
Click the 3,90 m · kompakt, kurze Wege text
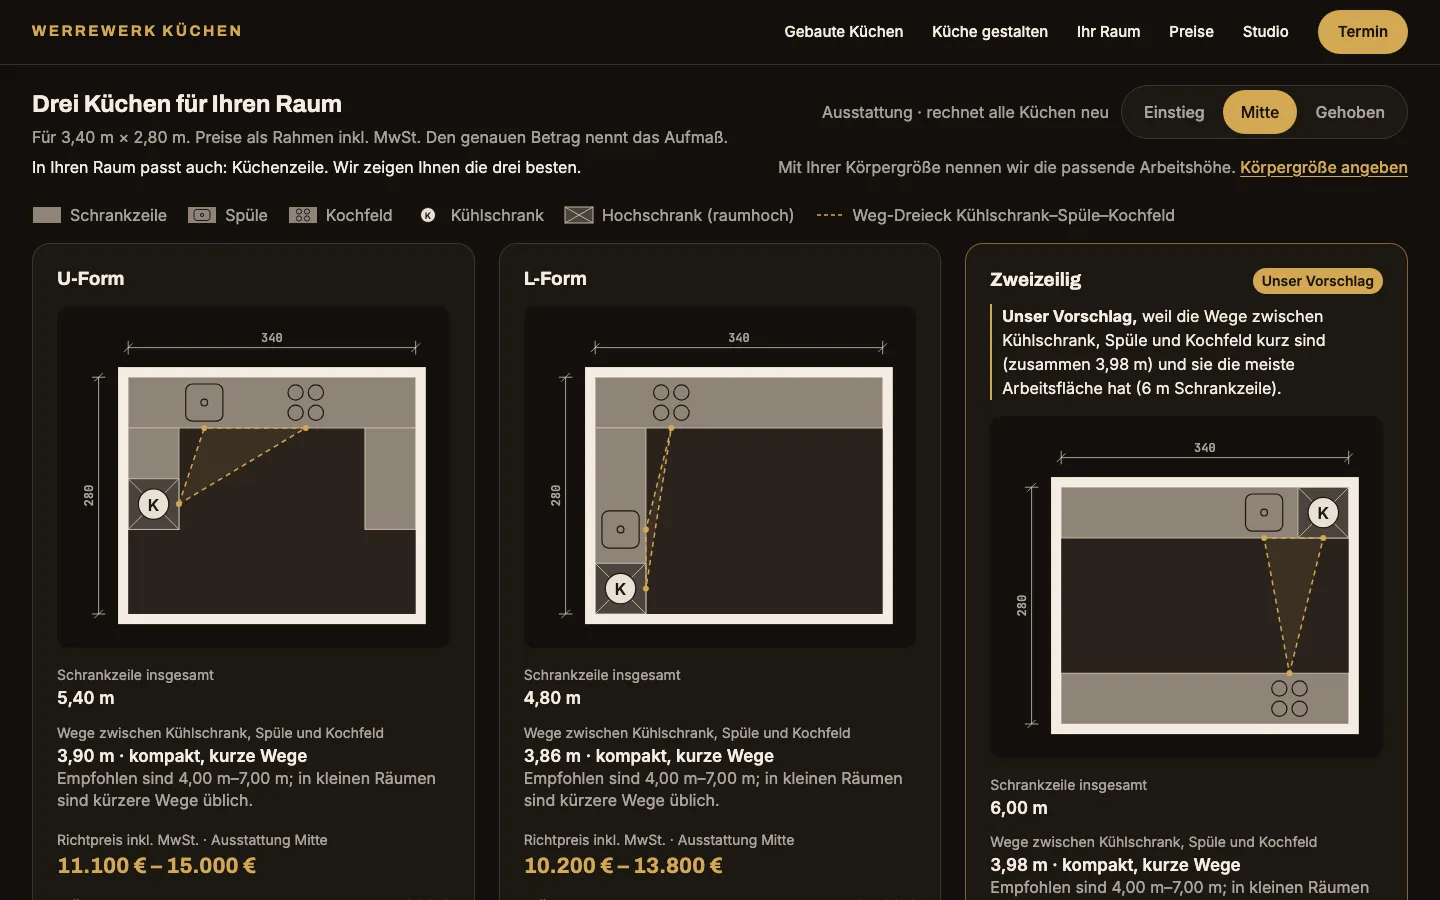pos(182,756)
